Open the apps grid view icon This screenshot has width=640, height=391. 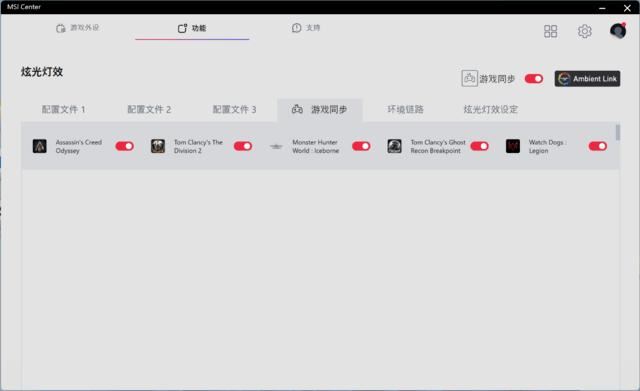tap(550, 31)
